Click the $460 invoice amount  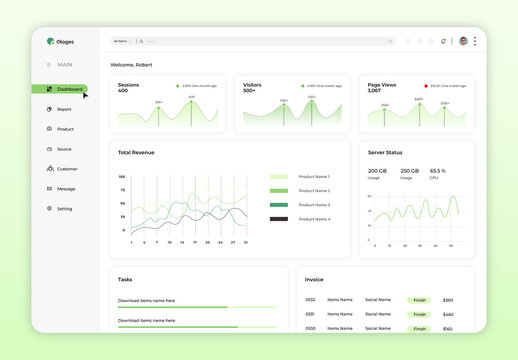(448, 314)
